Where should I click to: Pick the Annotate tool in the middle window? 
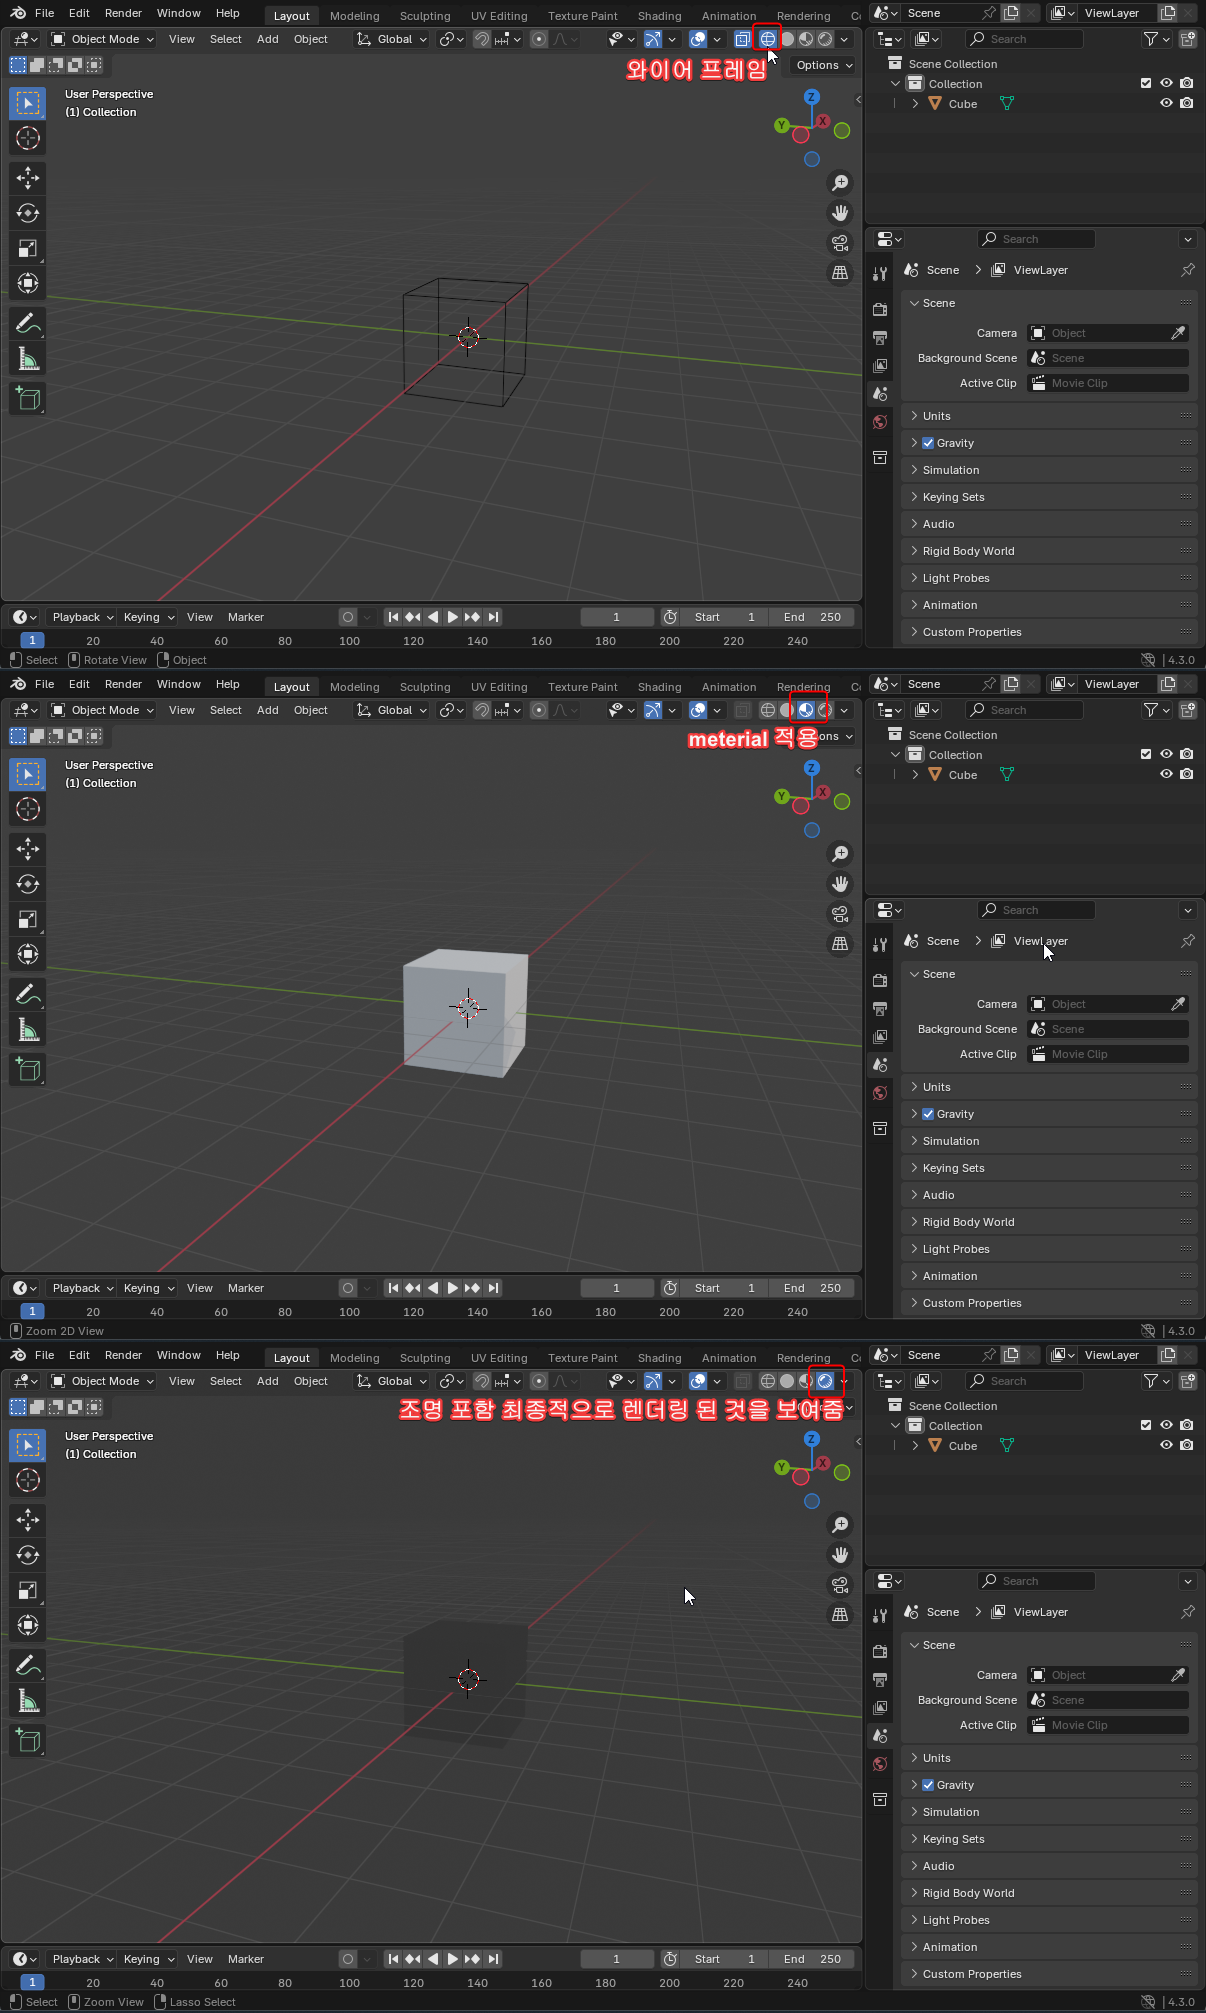[x=28, y=994]
